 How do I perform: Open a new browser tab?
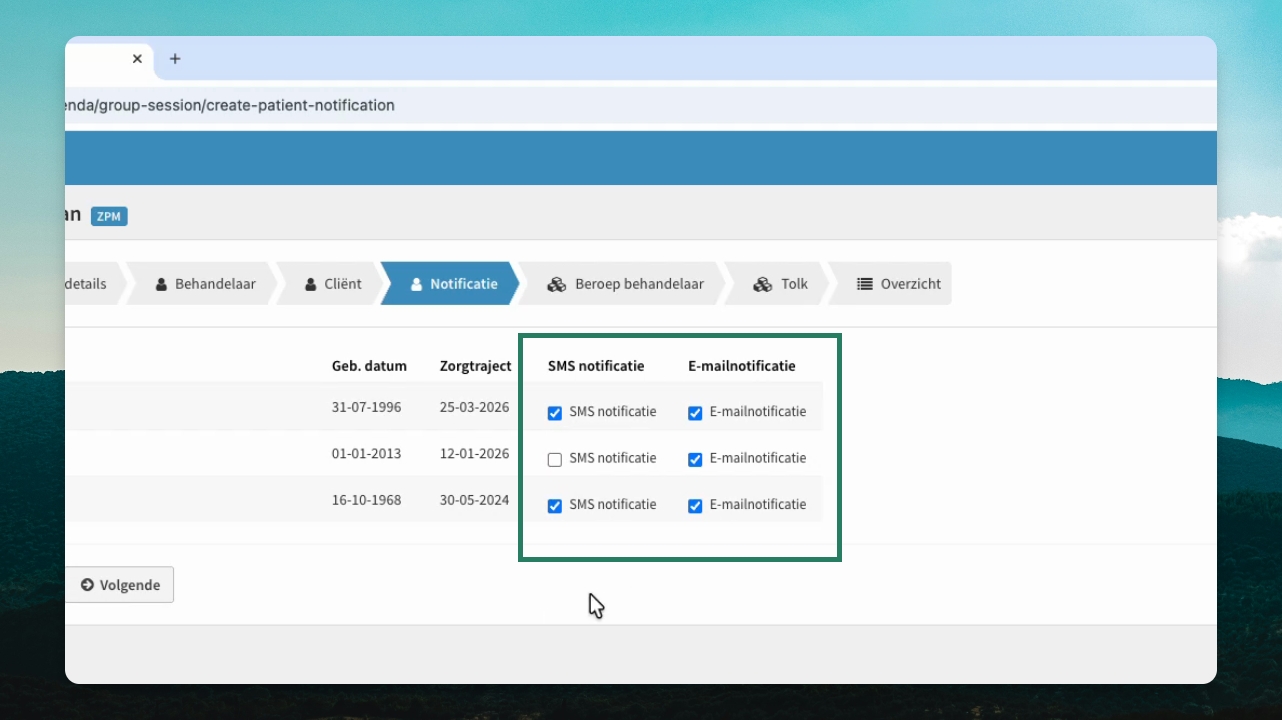tap(175, 59)
